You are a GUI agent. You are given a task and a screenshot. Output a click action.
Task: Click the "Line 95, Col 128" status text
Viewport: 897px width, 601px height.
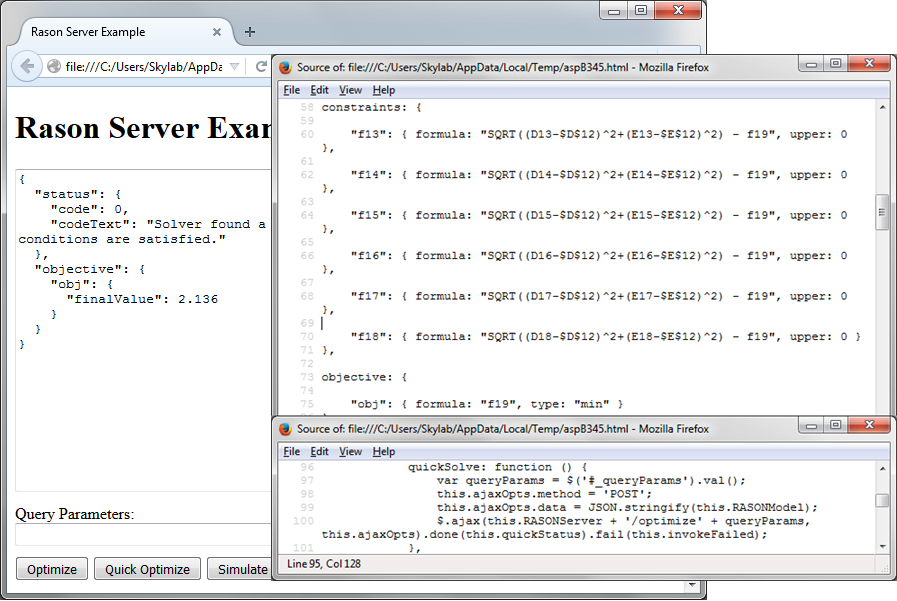pyautogui.click(x=324, y=564)
